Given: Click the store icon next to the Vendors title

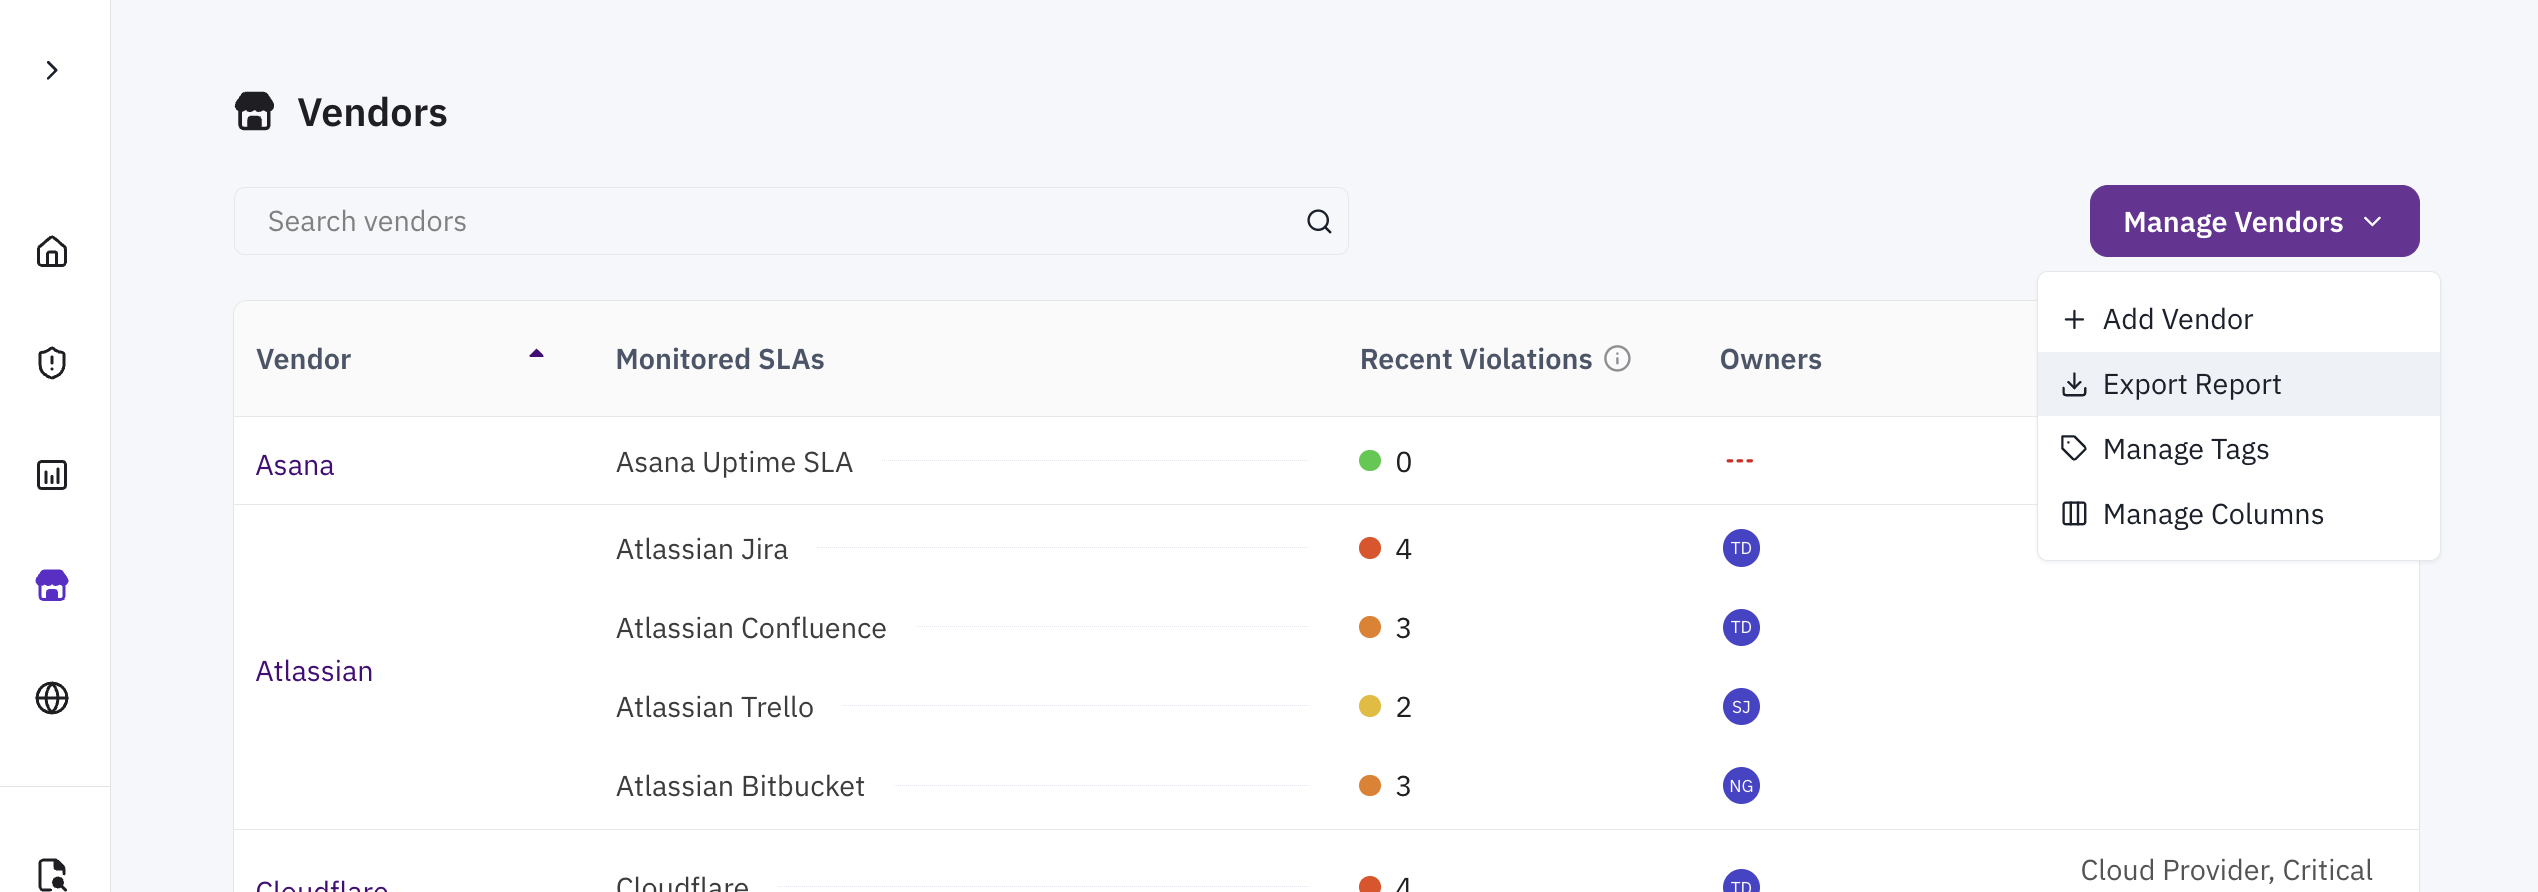Looking at the screenshot, I should [254, 112].
